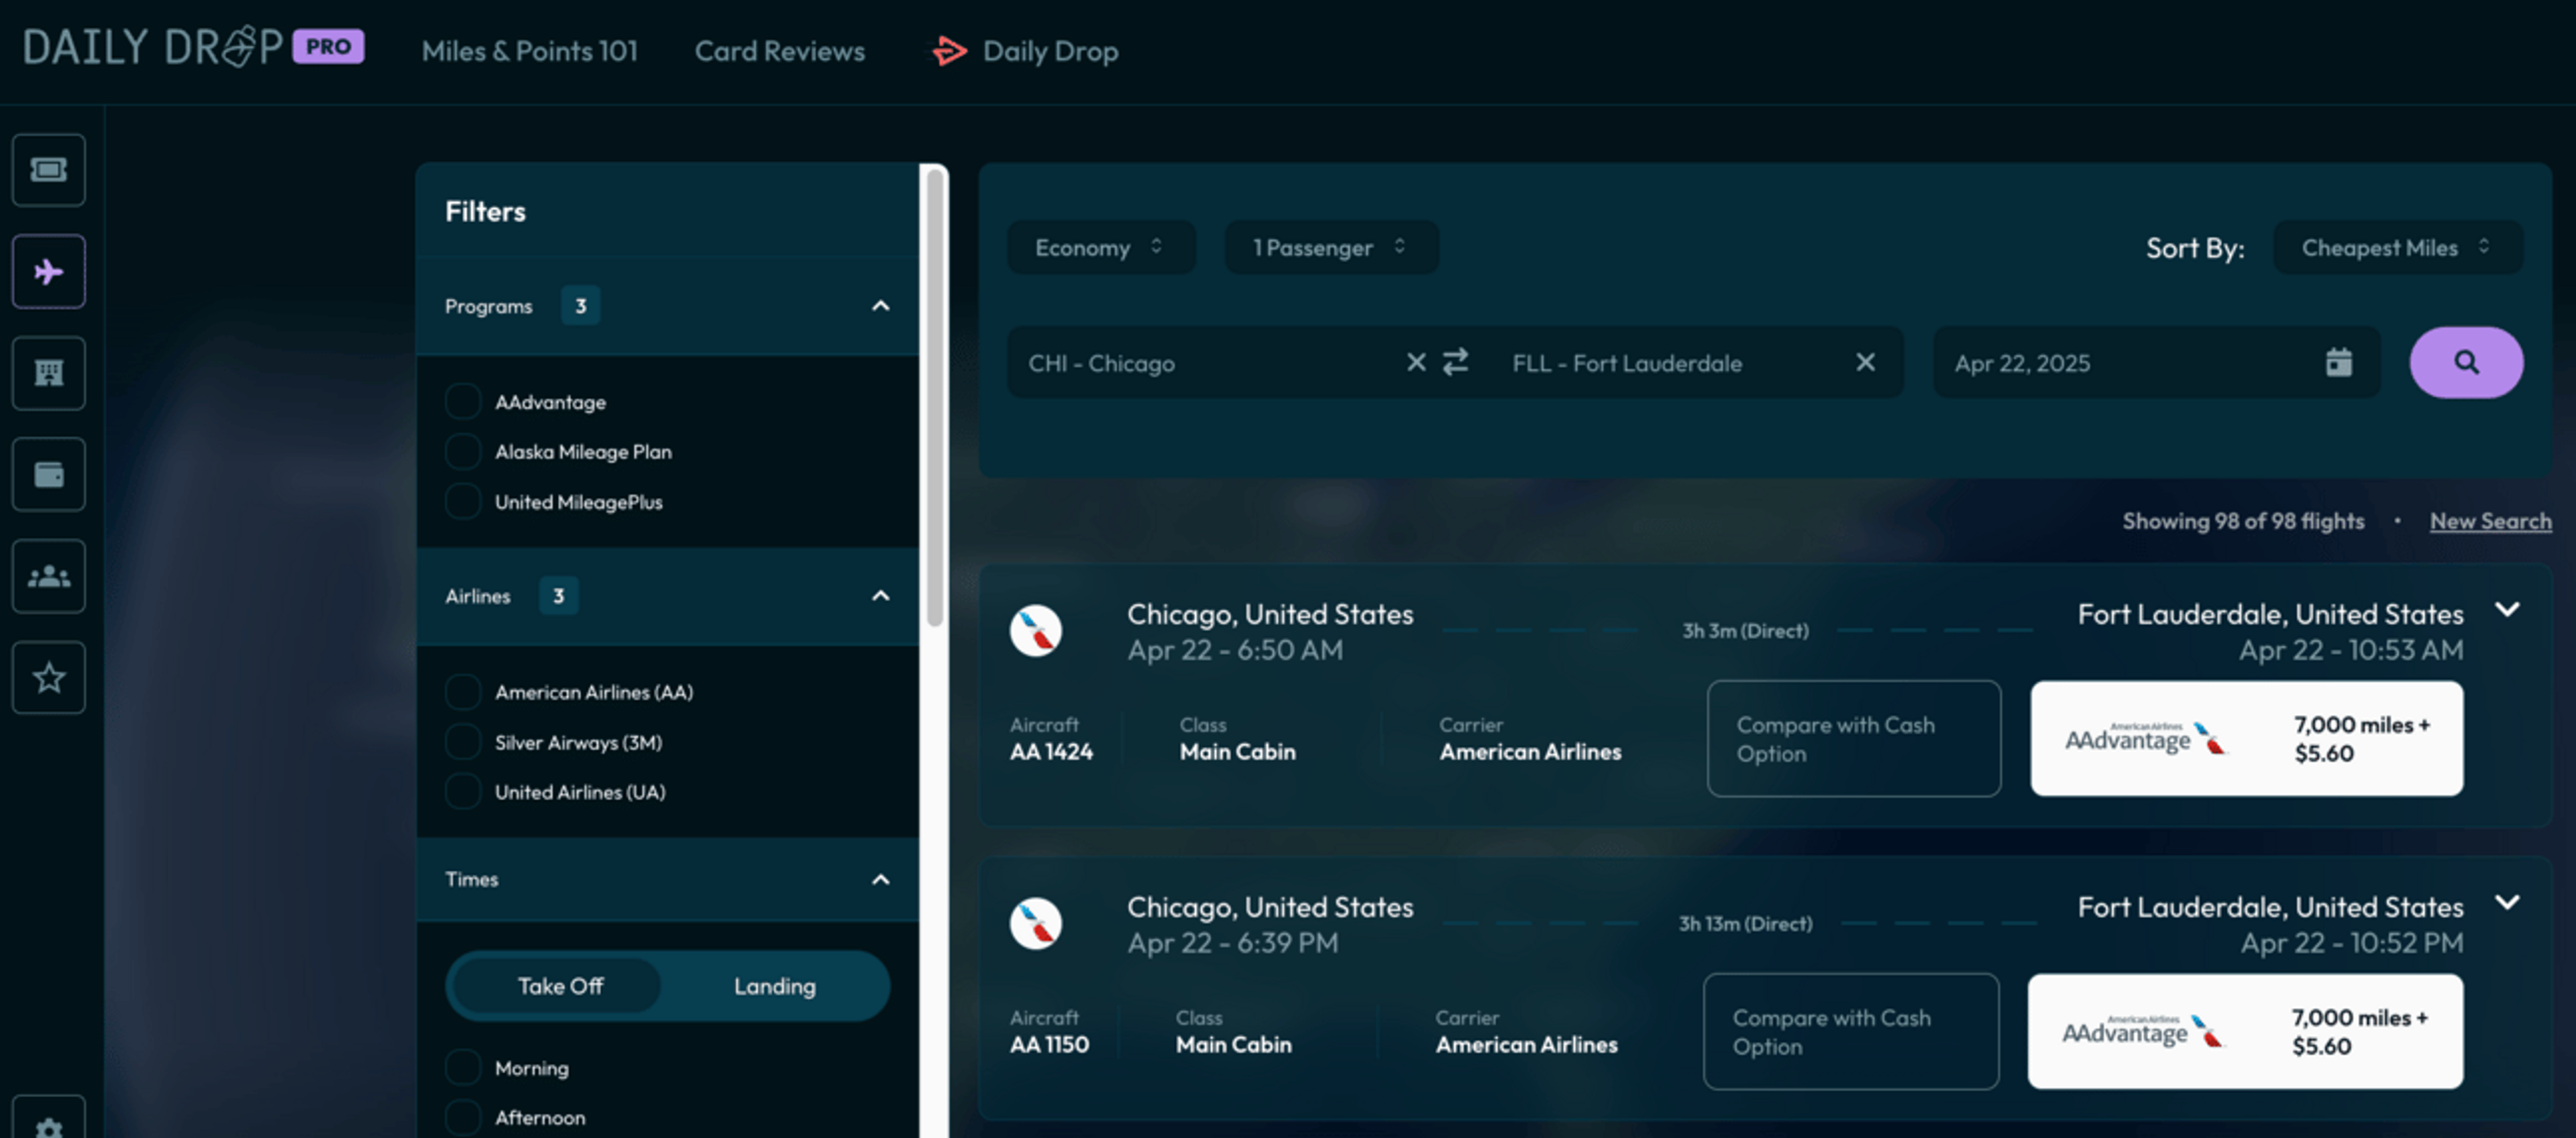Open Miles & Points 101 menu
This screenshot has height=1138, width=2576.
tap(529, 51)
